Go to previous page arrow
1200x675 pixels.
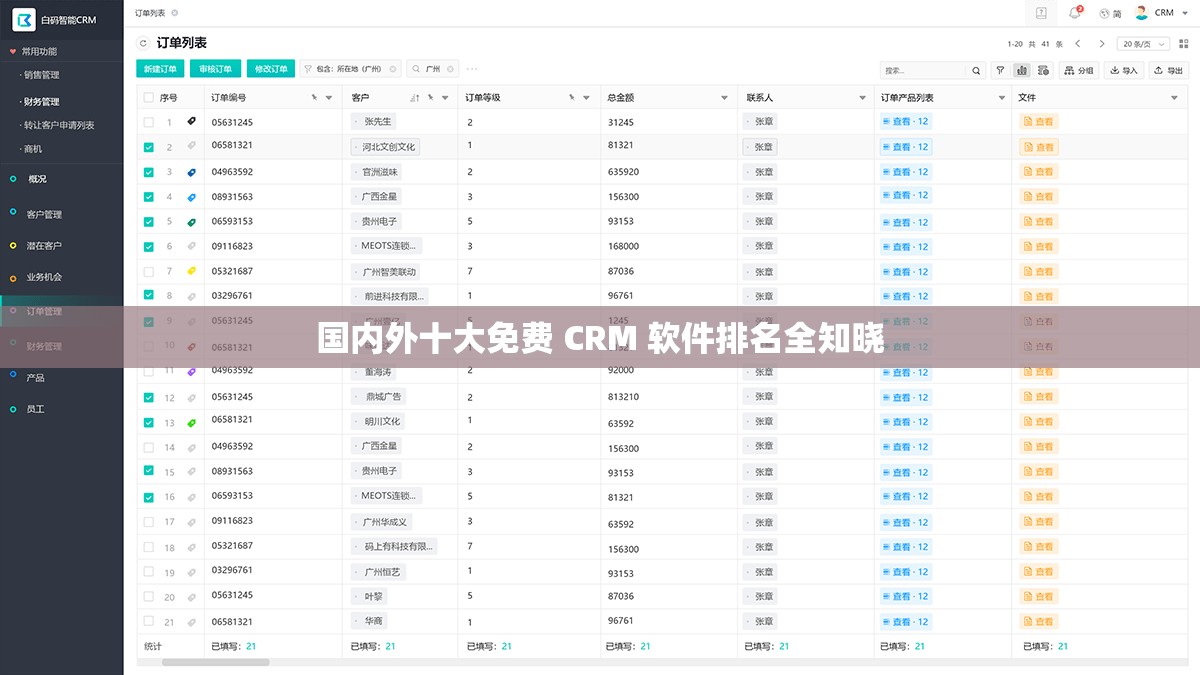point(1078,44)
